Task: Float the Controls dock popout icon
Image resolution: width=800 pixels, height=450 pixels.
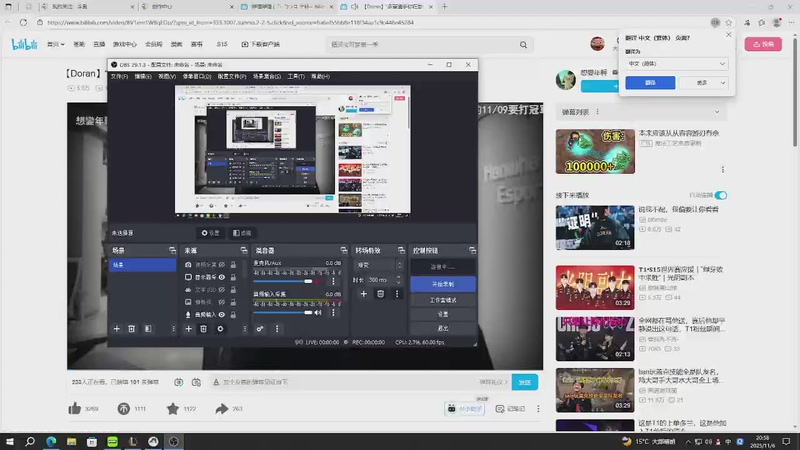Action: click(x=472, y=251)
